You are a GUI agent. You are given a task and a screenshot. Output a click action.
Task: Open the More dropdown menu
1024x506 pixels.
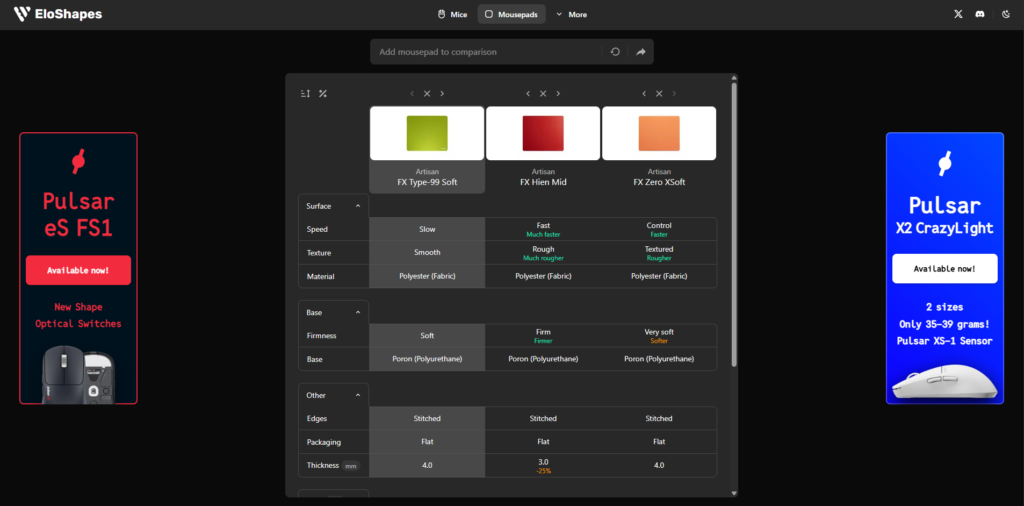(x=572, y=14)
